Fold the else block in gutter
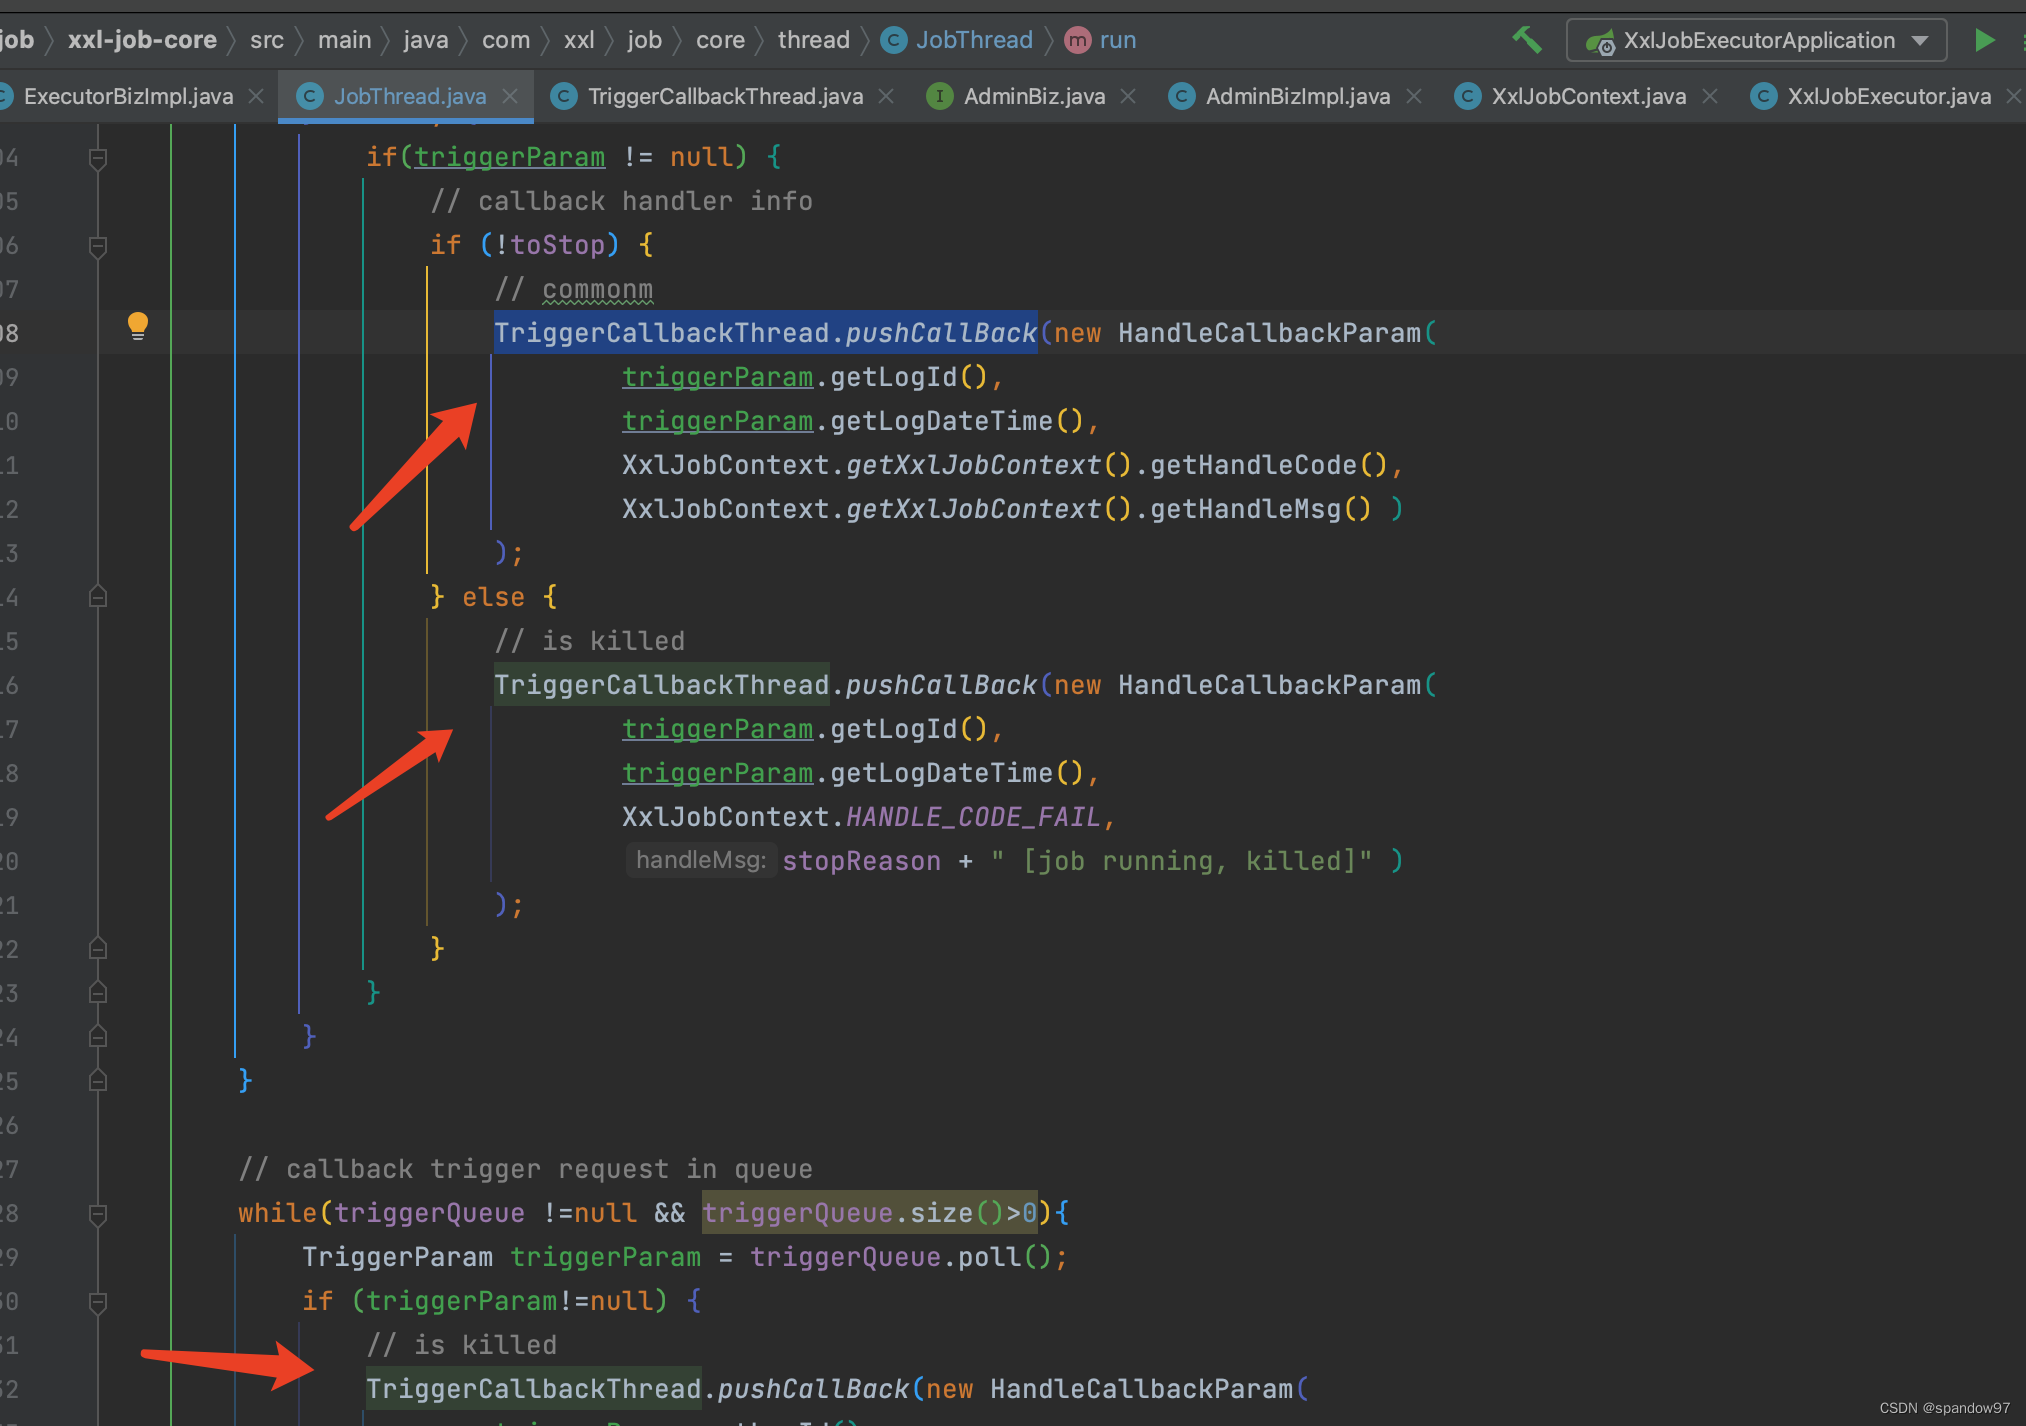Image resolution: width=2026 pixels, height=1426 pixels. point(98,597)
